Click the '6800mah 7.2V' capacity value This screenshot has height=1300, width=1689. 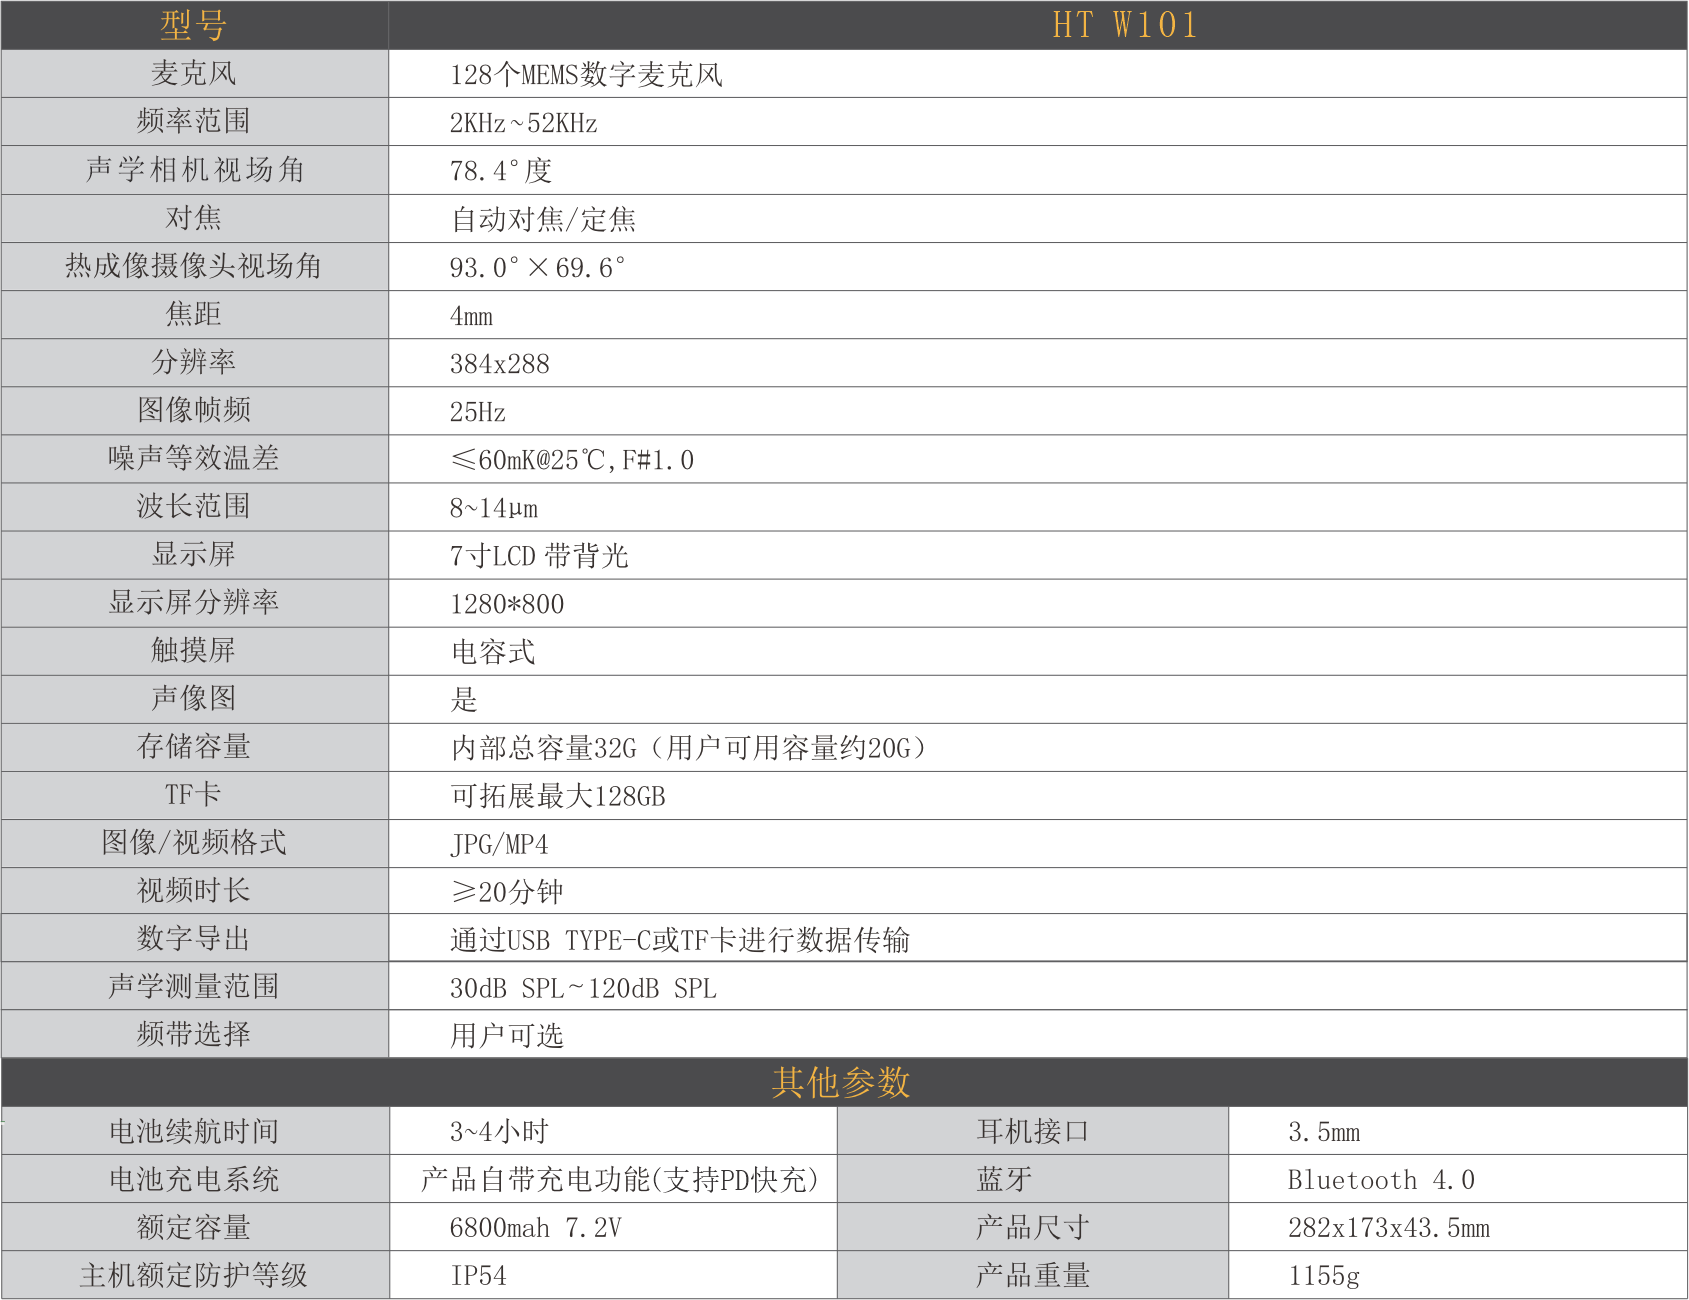535,1228
